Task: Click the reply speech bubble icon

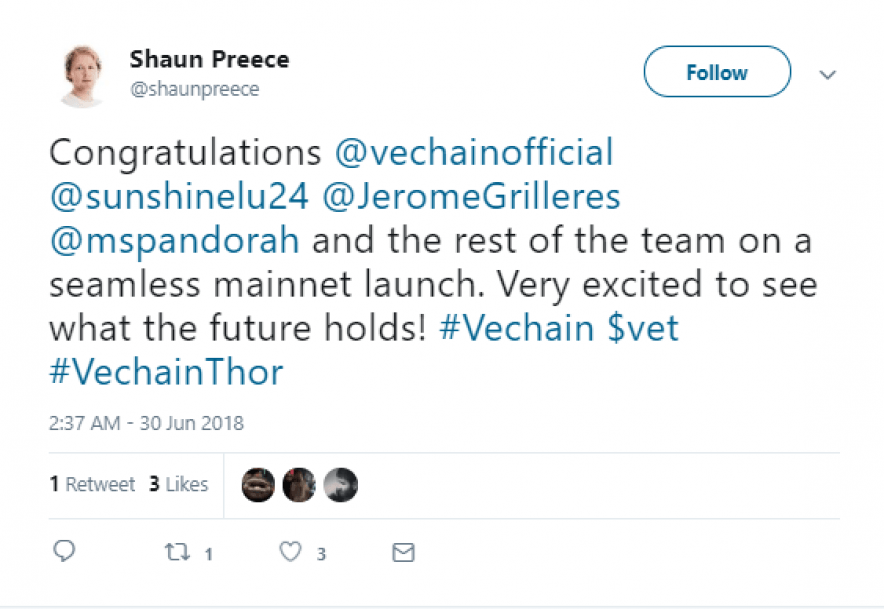Action: coord(65,551)
